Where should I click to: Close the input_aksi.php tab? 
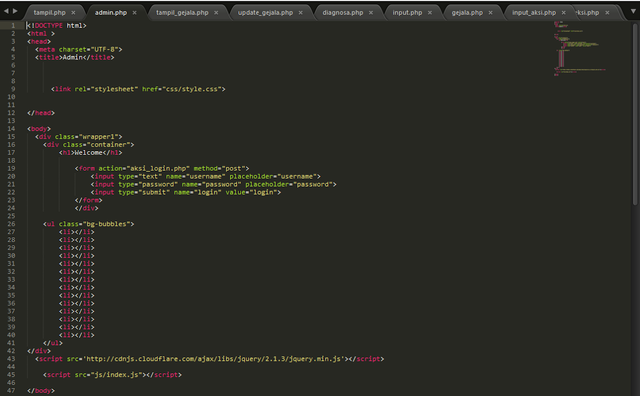(564, 13)
